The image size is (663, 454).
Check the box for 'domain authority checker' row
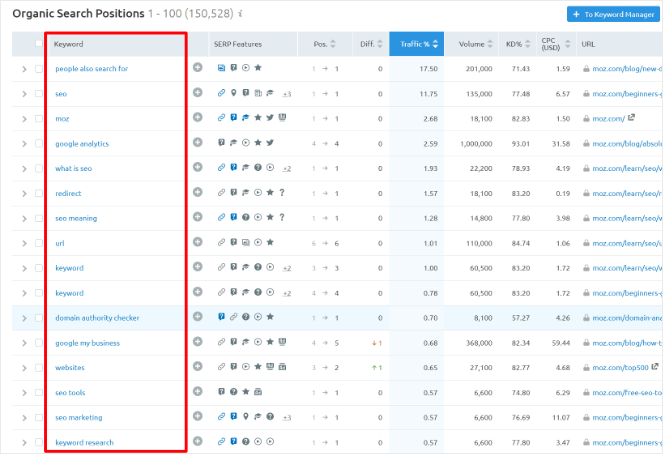point(39,318)
